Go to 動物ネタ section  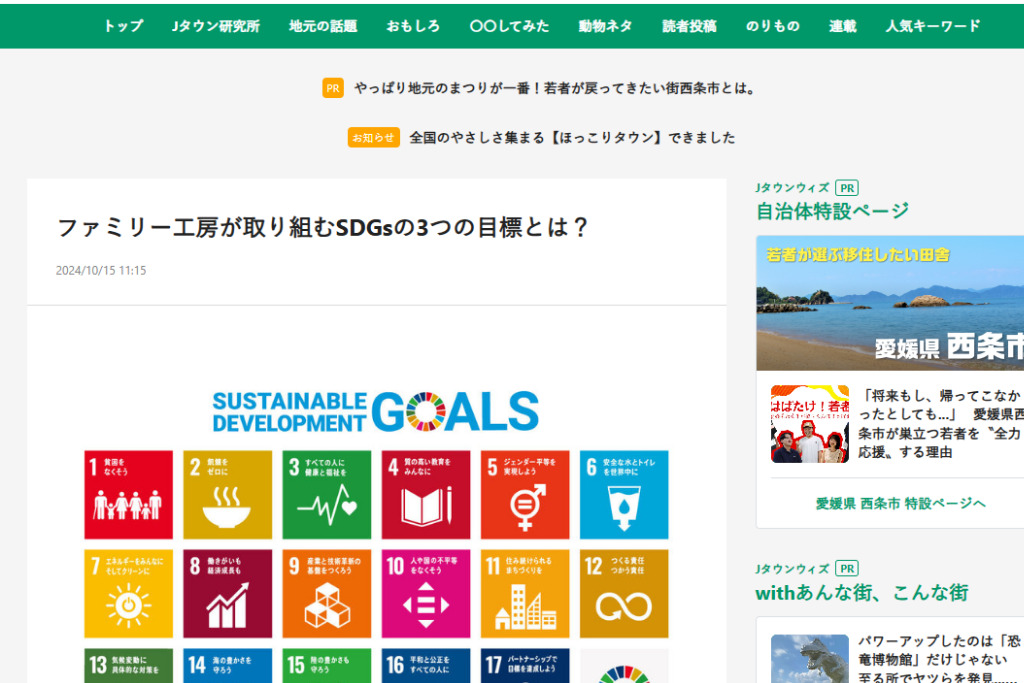point(605,26)
